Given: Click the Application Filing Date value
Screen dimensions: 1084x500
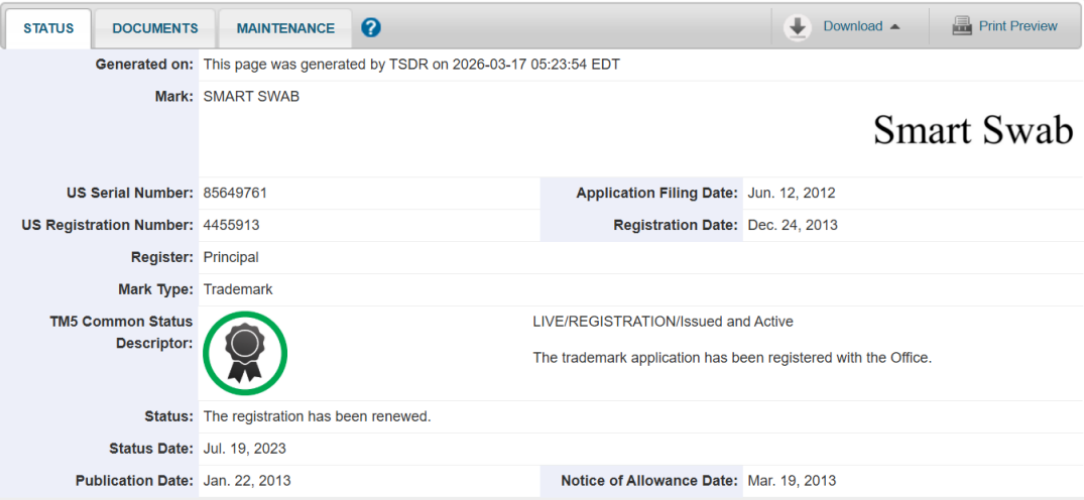Looking at the screenshot, I should 791,193.
